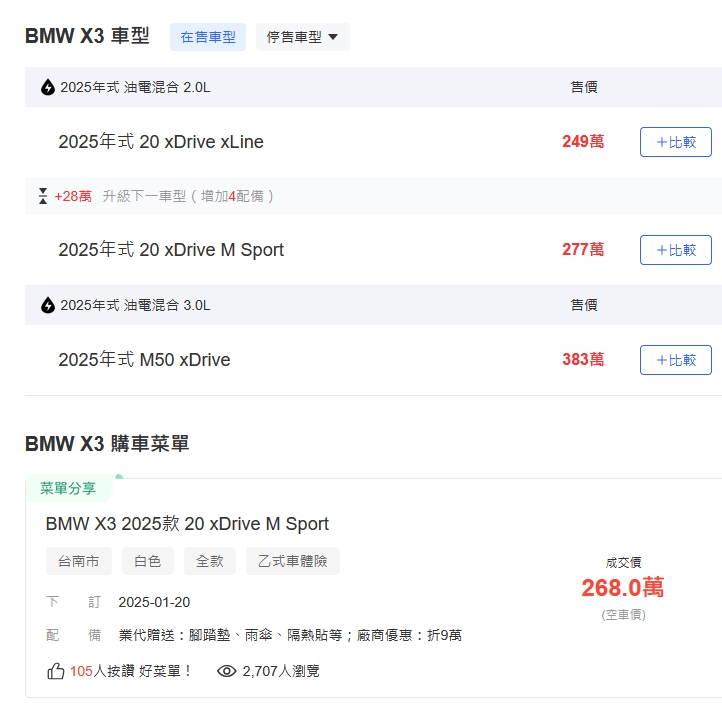Click the thumbs-up like icon

click(56, 671)
